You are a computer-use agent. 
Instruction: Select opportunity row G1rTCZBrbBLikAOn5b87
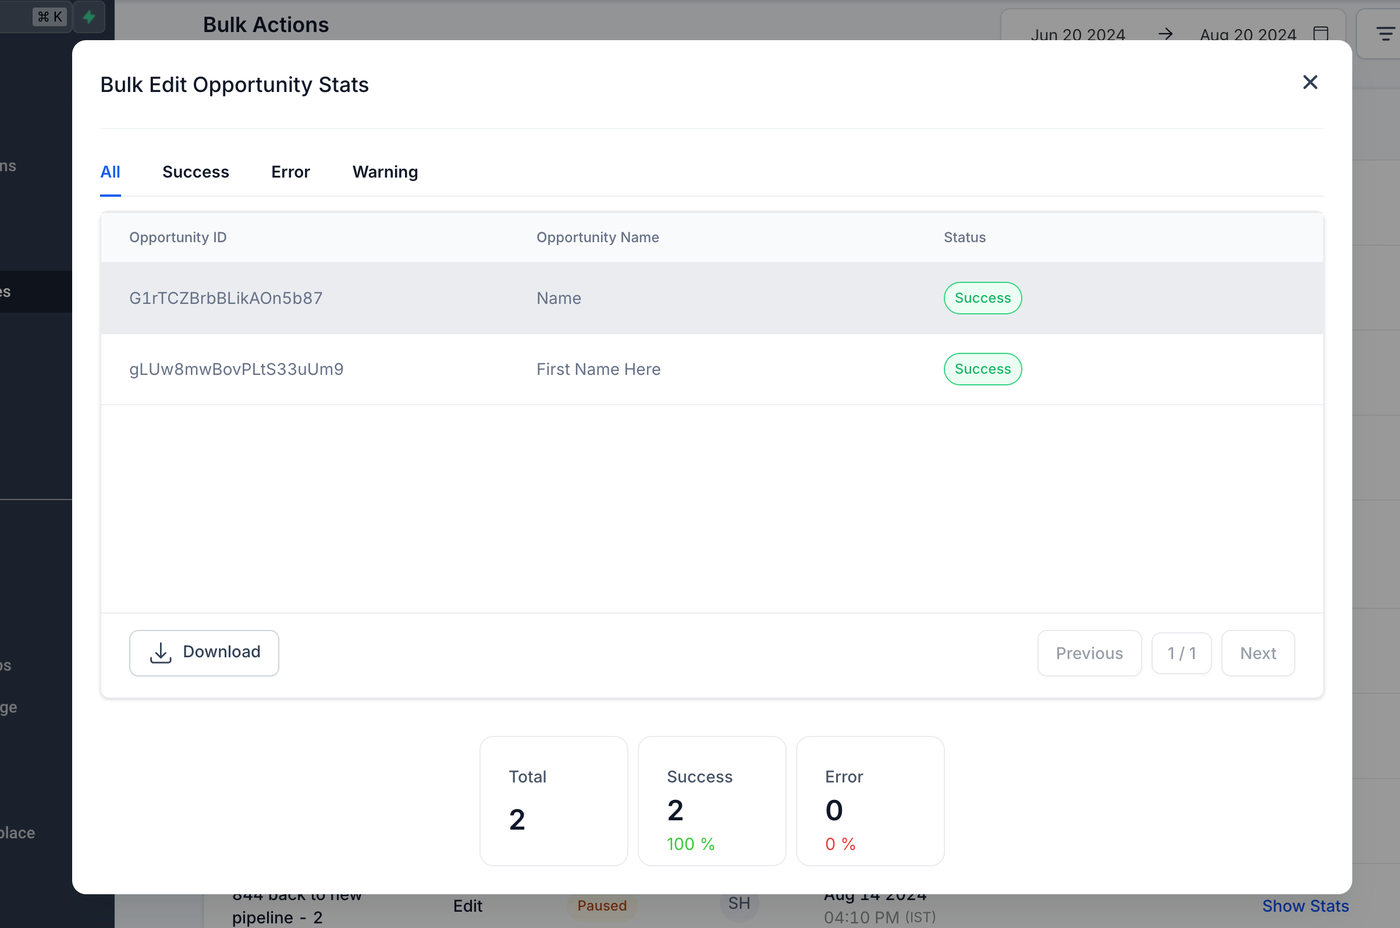coord(226,298)
